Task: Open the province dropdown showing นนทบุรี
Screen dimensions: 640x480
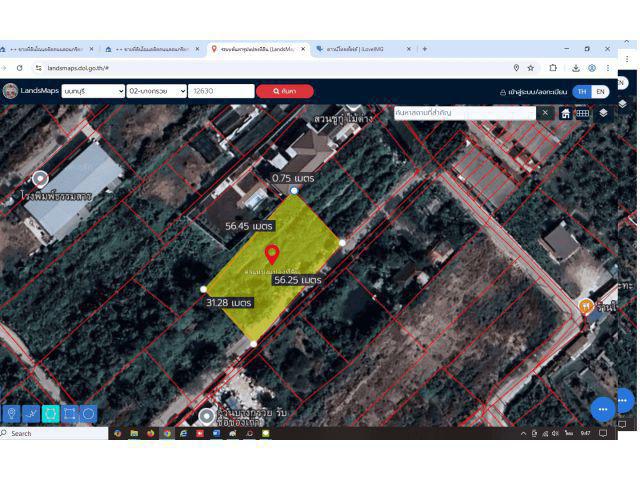Action: point(92,91)
